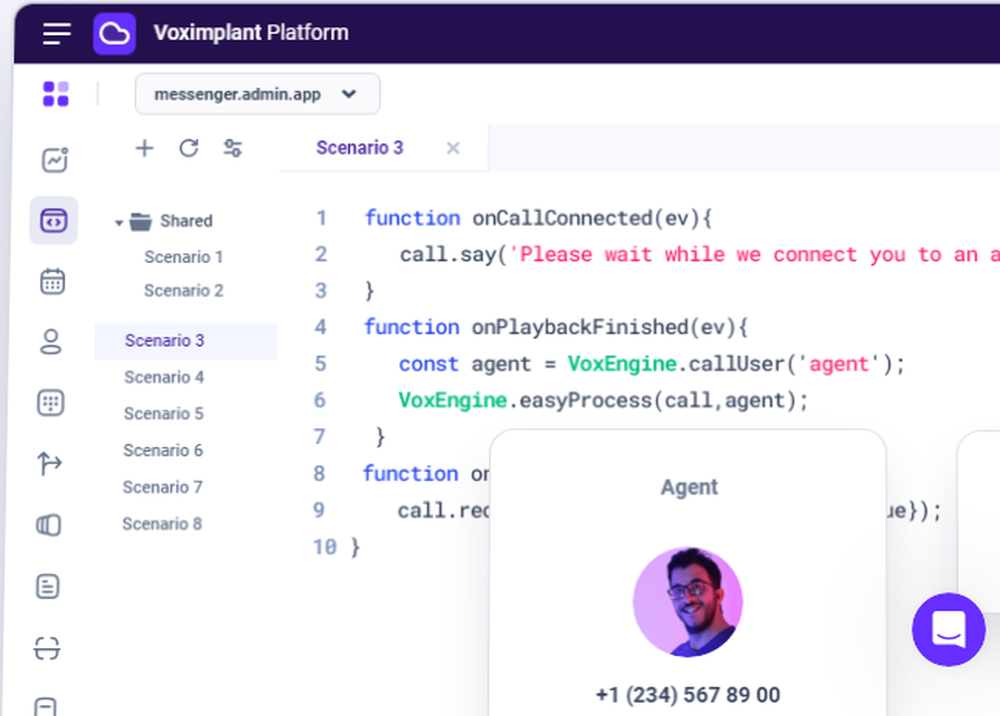The image size is (1000, 716).
Task: Open the book-shaped sidebar icon
Action: 48,525
